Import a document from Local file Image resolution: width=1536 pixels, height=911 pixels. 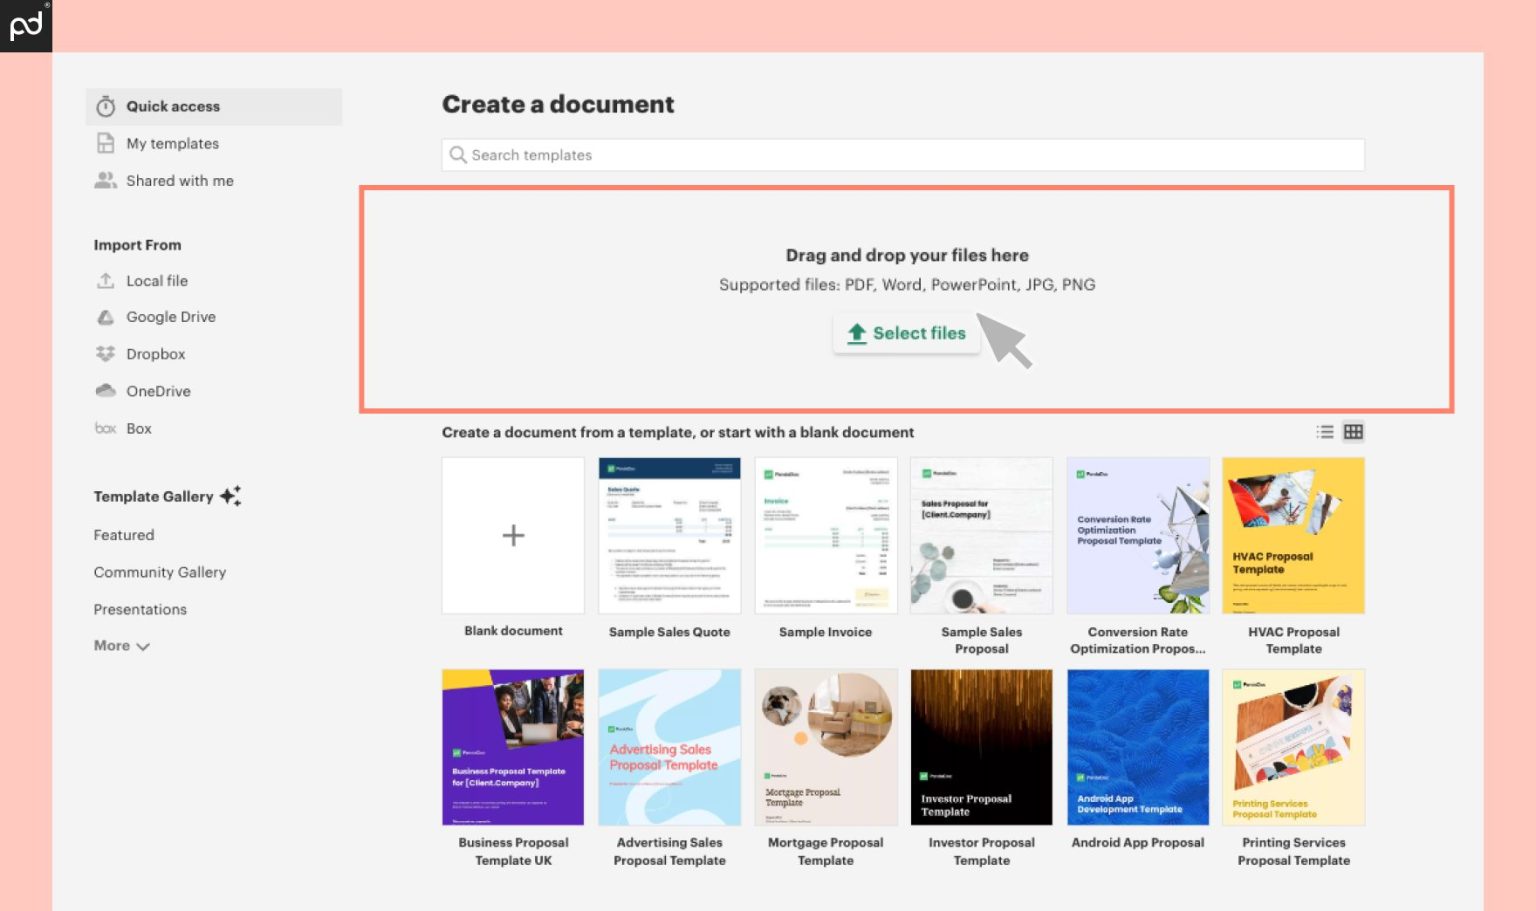click(157, 281)
